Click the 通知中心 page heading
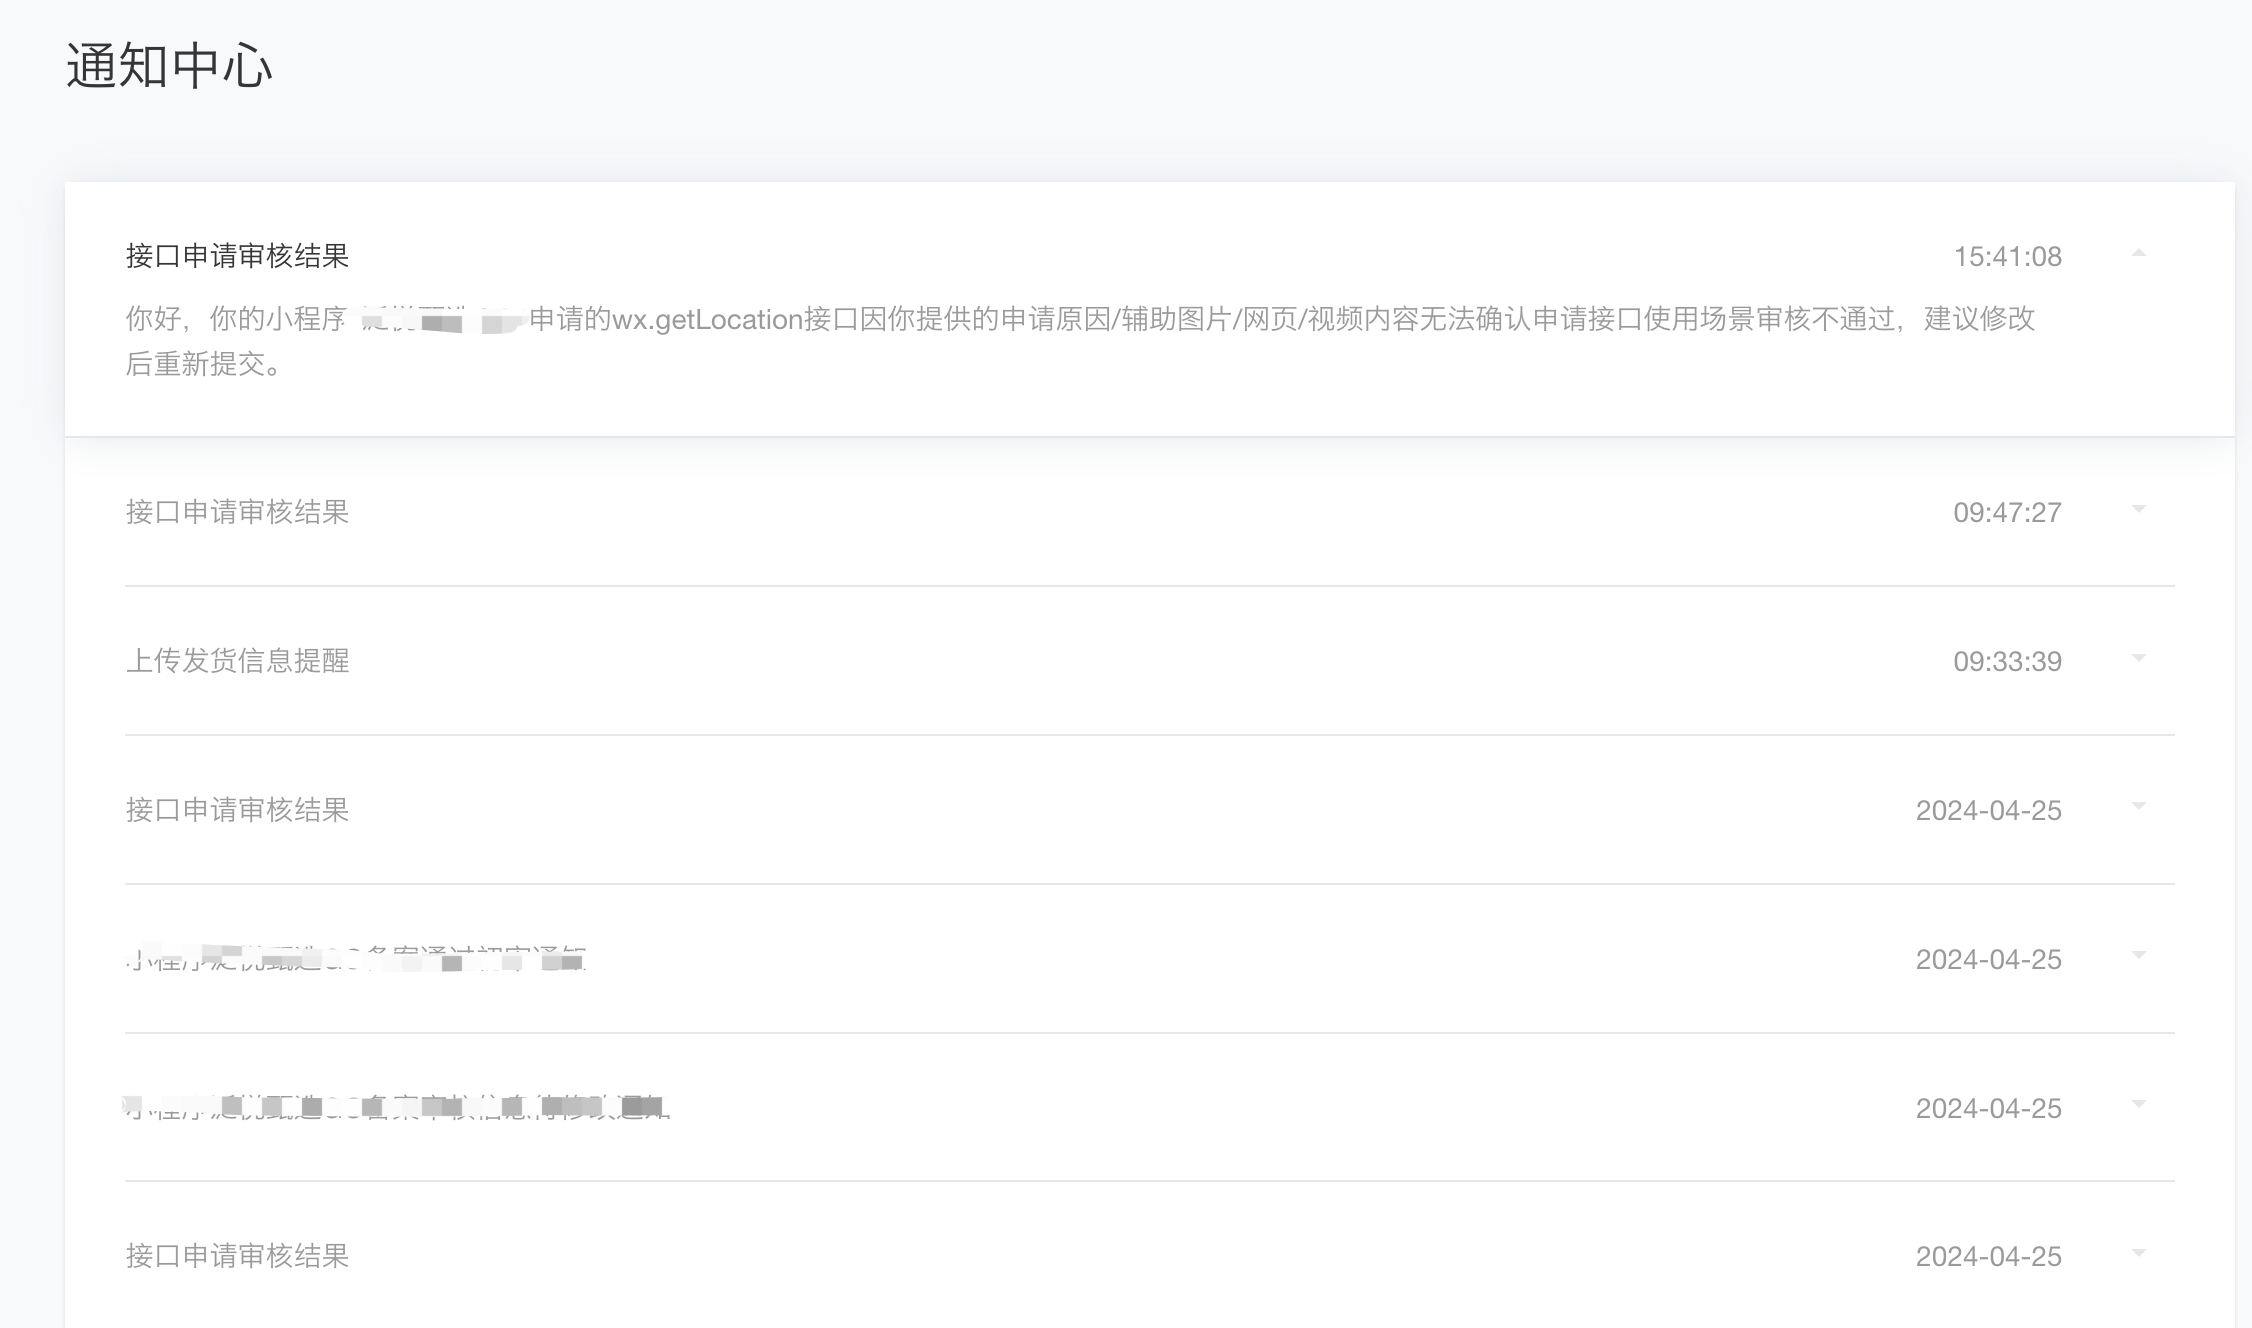 (169, 67)
